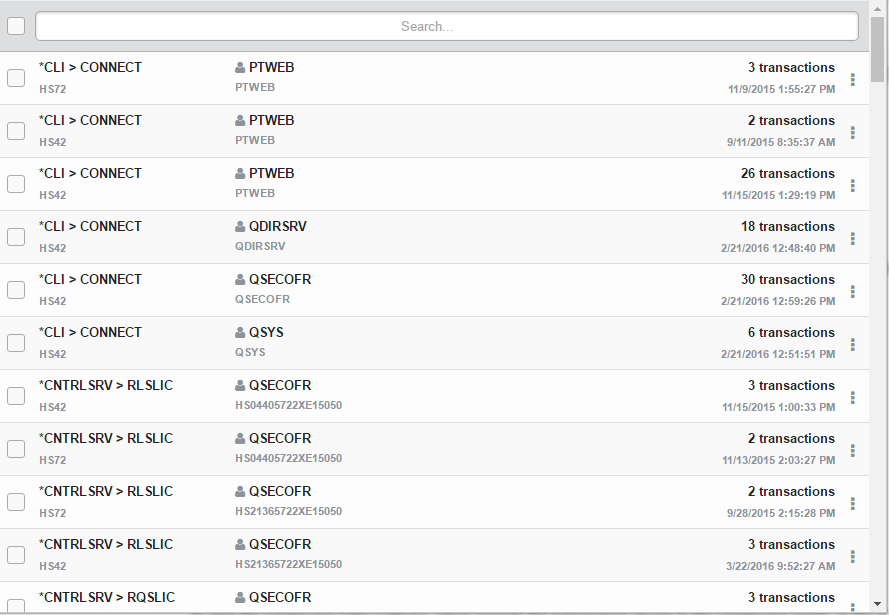This screenshot has width=889, height=615.
Task: Click user icon beside QSYS
Action: pyautogui.click(x=240, y=333)
